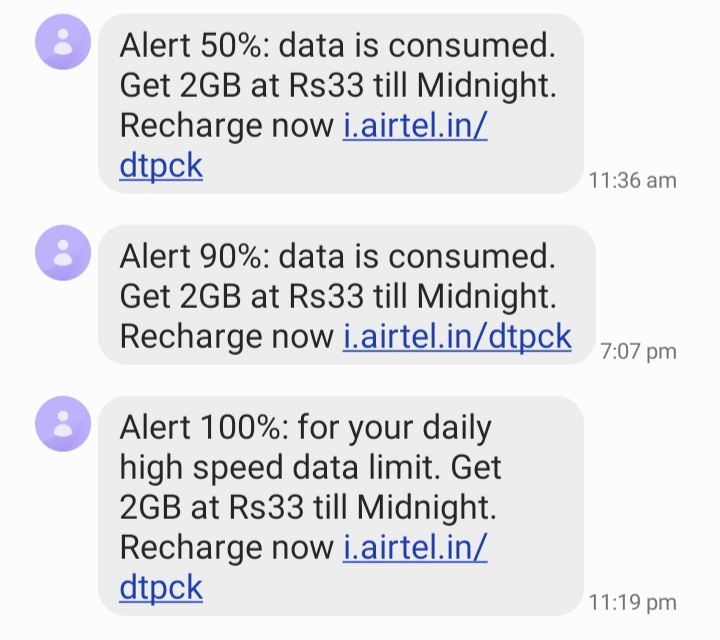The image size is (720, 640).
Task: Tap the sender avatar beside the 50% alert
Action: pyautogui.click(x=64, y=47)
